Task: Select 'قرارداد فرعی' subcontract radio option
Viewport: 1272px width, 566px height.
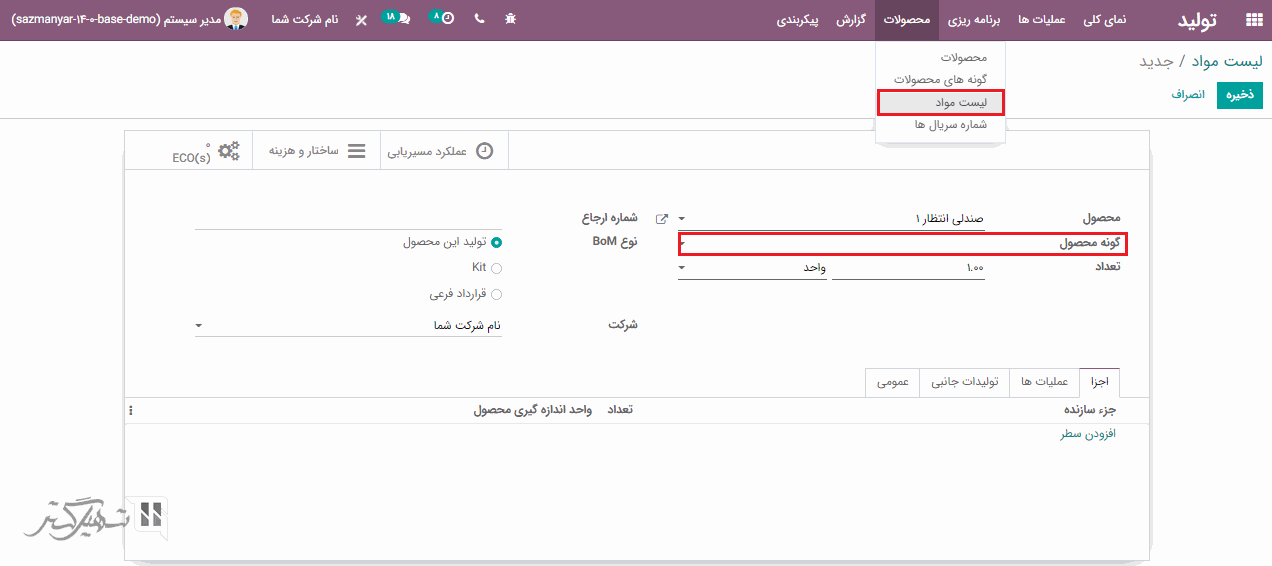Action: [x=497, y=294]
